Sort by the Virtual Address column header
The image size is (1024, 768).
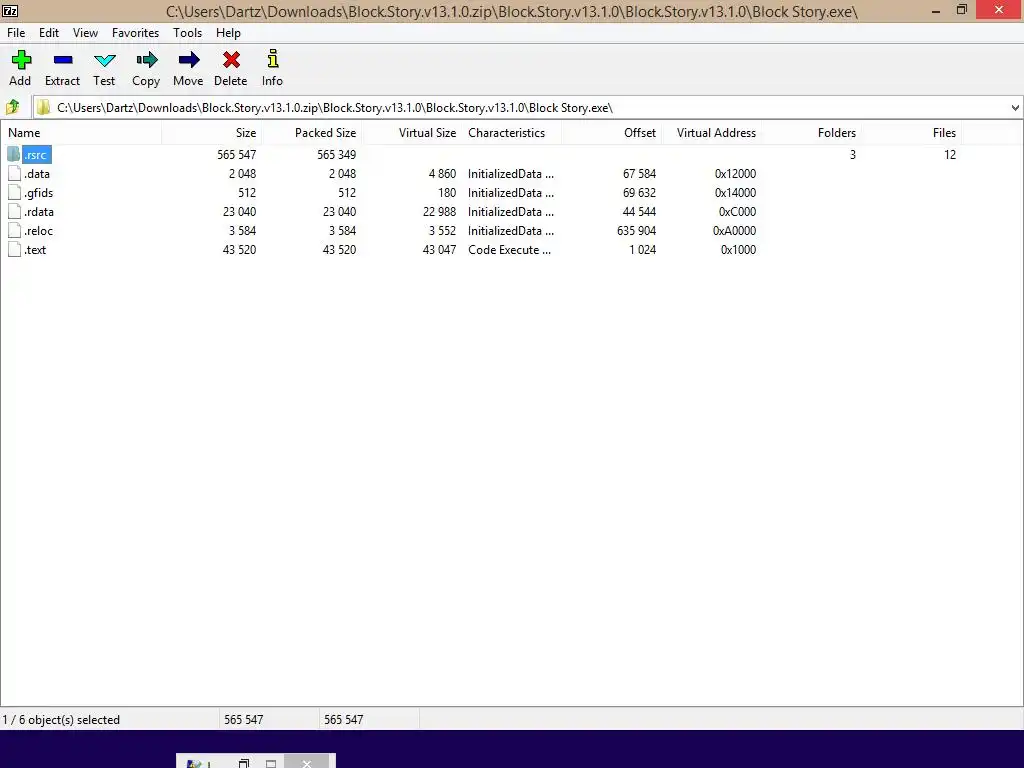pos(711,133)
